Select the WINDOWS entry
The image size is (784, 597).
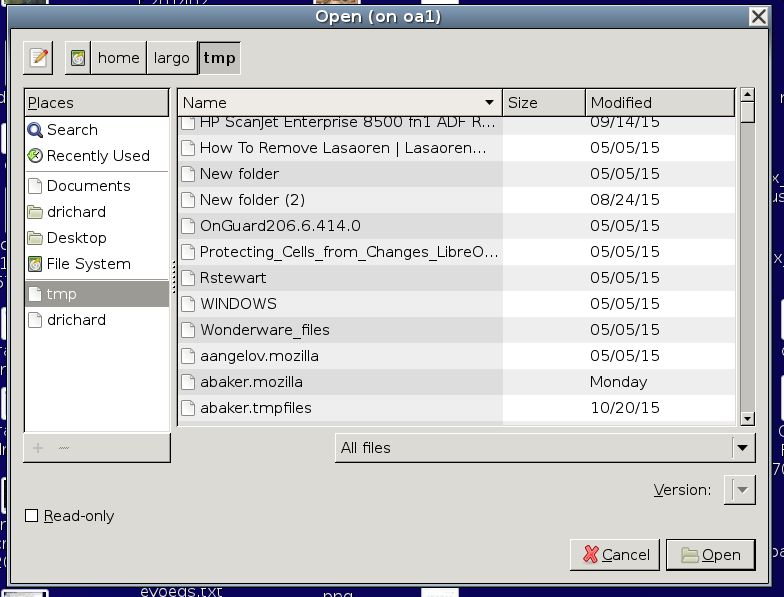click(457, 304)
